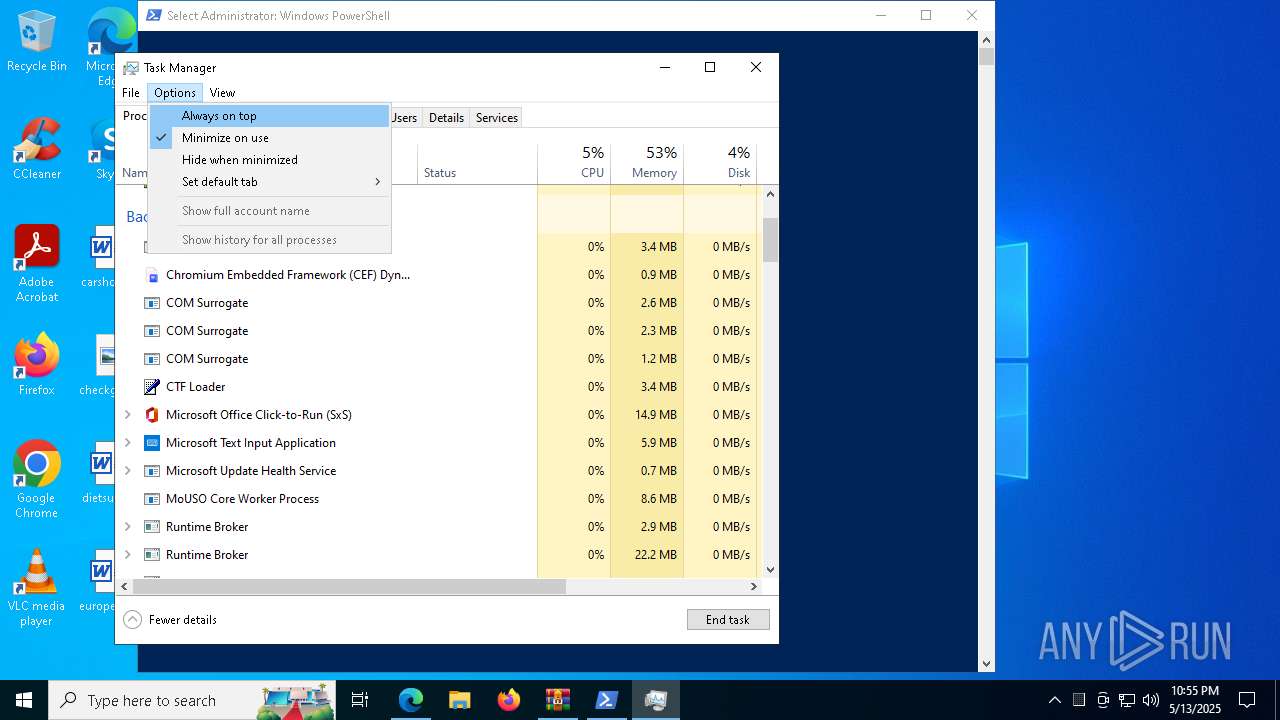Screen dimensions: 1280x720
Task: Open the Recycle Bin desktop icon
Action: [37, 42]
